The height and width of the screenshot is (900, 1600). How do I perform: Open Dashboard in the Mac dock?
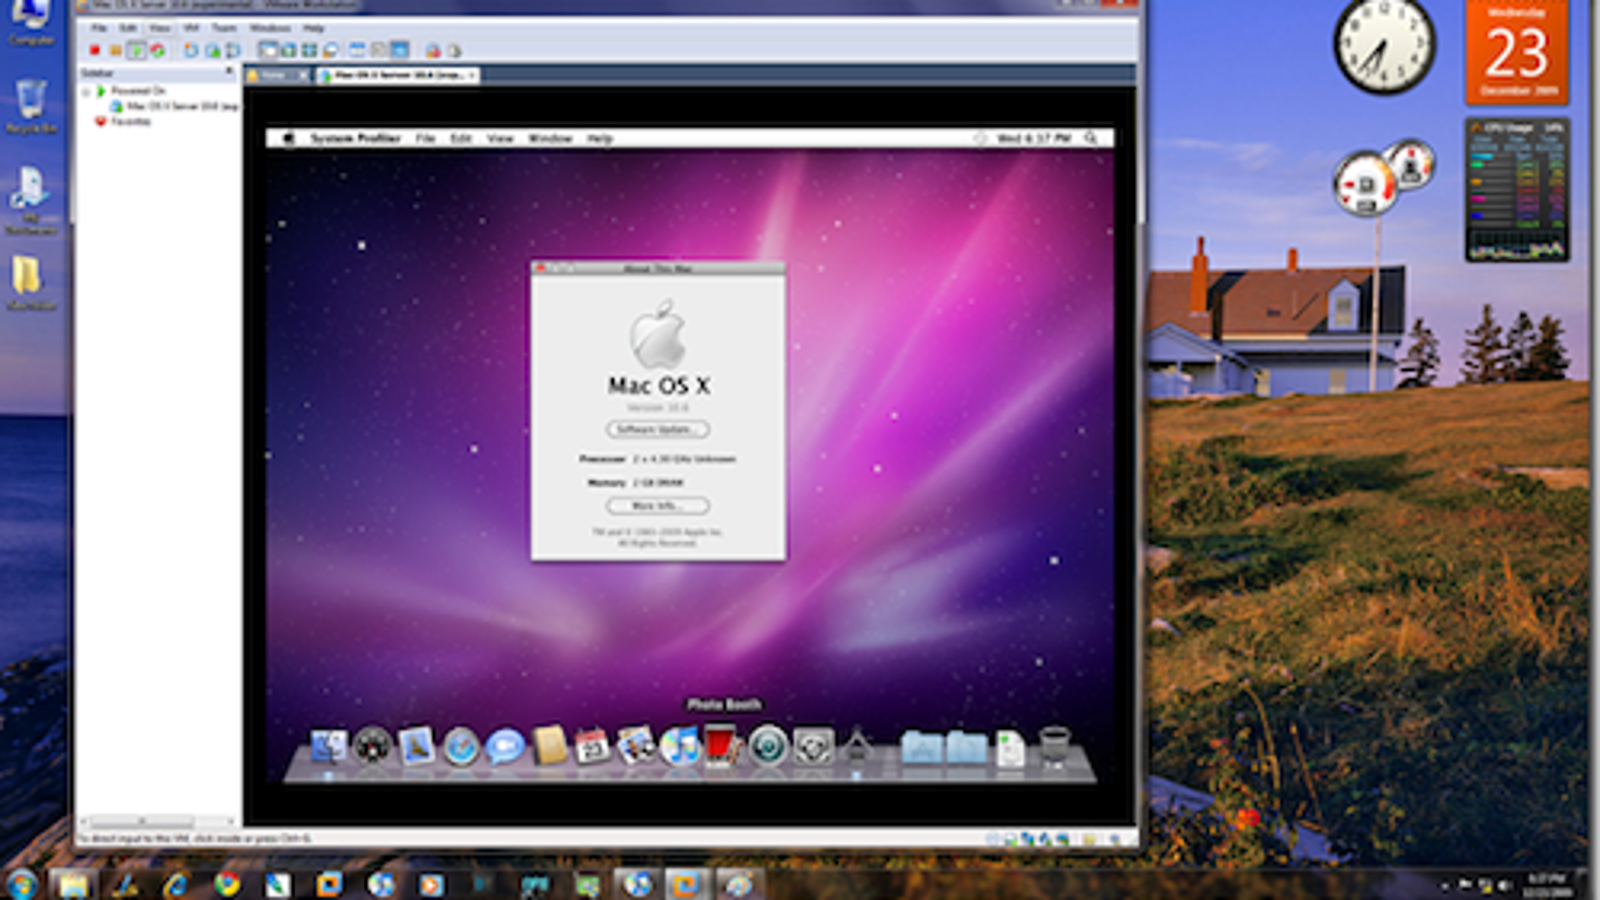[373, 746]
